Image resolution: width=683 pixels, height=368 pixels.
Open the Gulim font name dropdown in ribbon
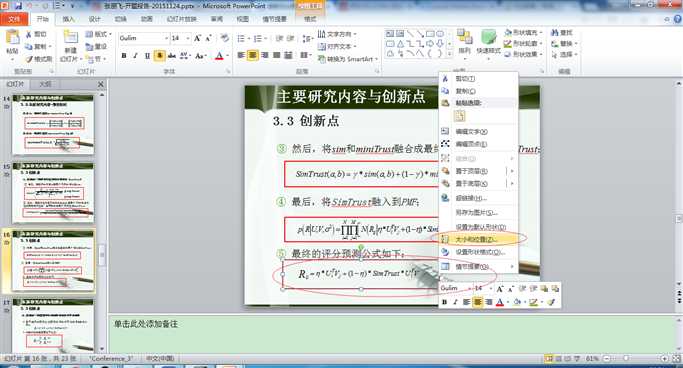point(166,38)
